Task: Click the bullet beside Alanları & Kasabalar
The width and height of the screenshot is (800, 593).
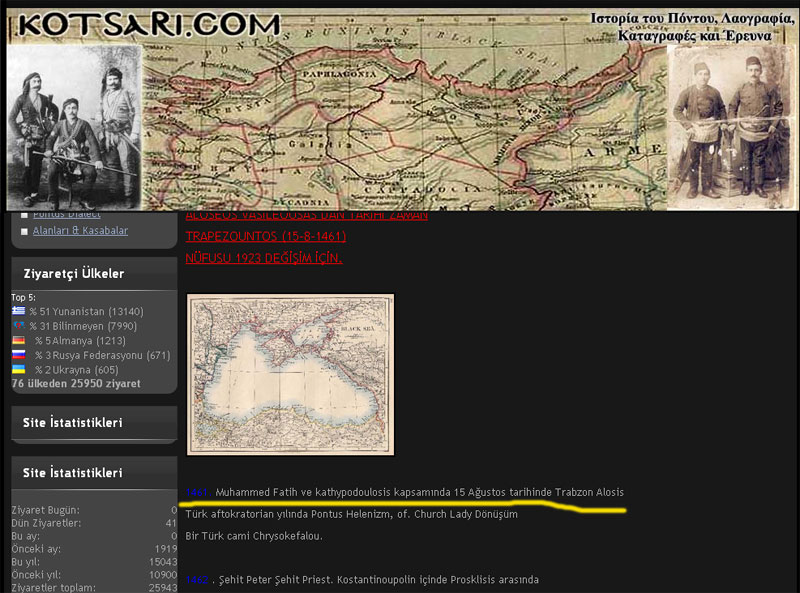Action: (x=24, y=231)
